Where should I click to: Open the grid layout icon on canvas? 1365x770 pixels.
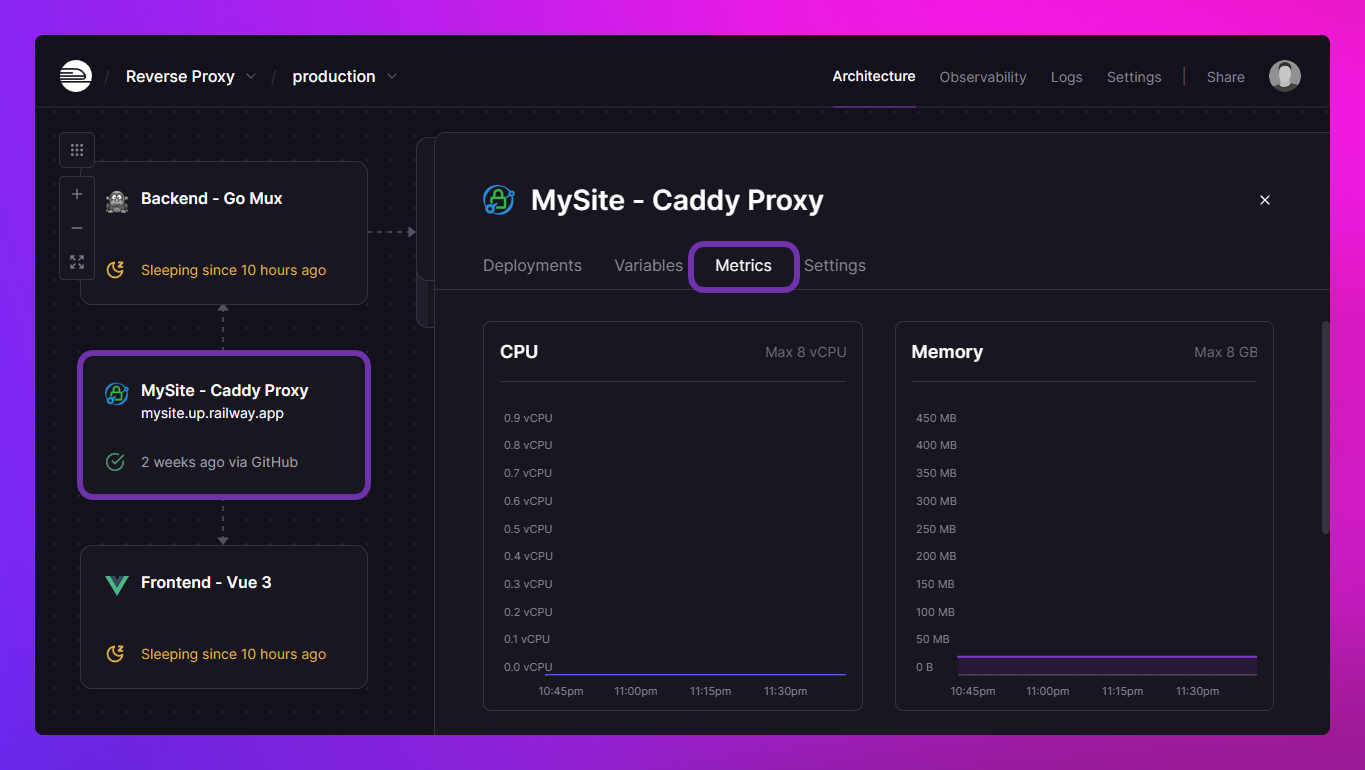tap(77, 150)
